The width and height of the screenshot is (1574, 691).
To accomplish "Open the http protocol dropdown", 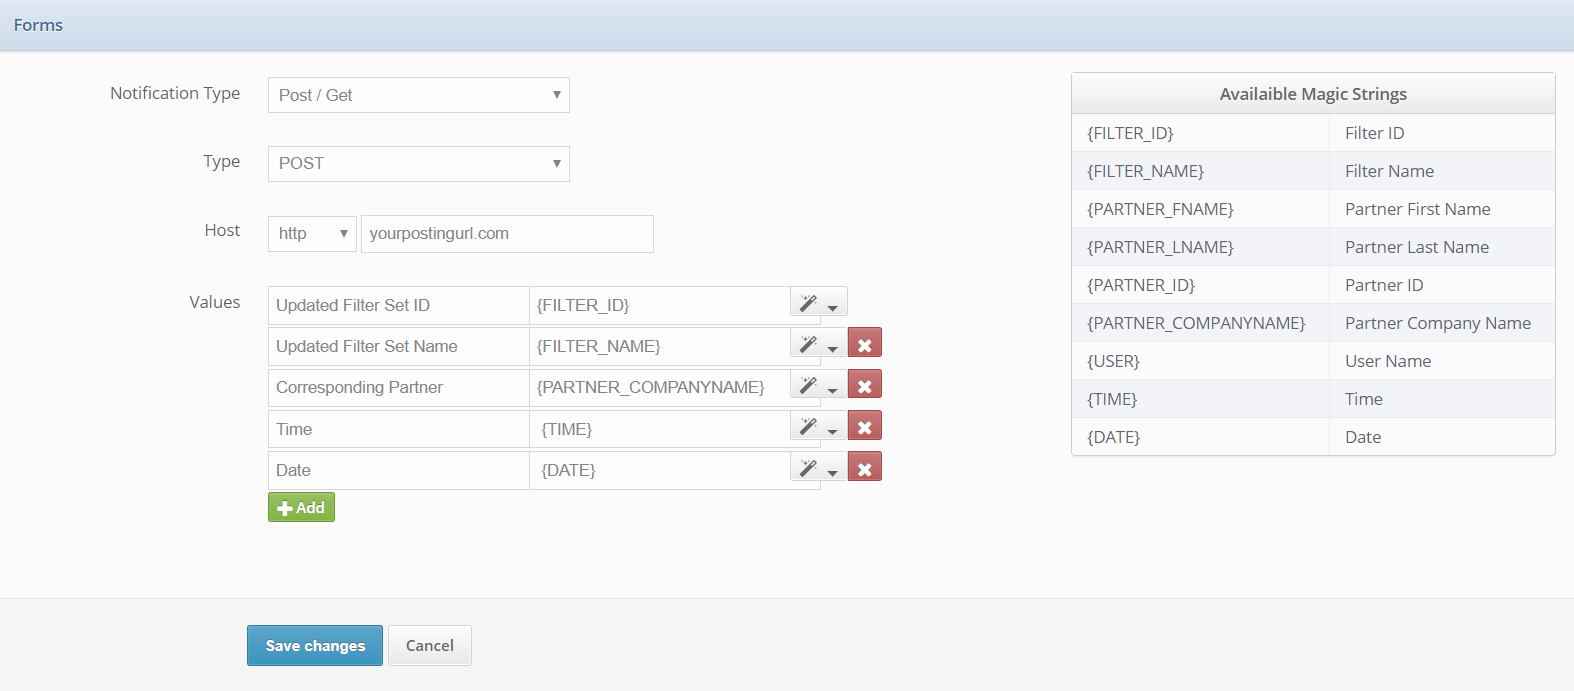I will [x=312, y=234].
